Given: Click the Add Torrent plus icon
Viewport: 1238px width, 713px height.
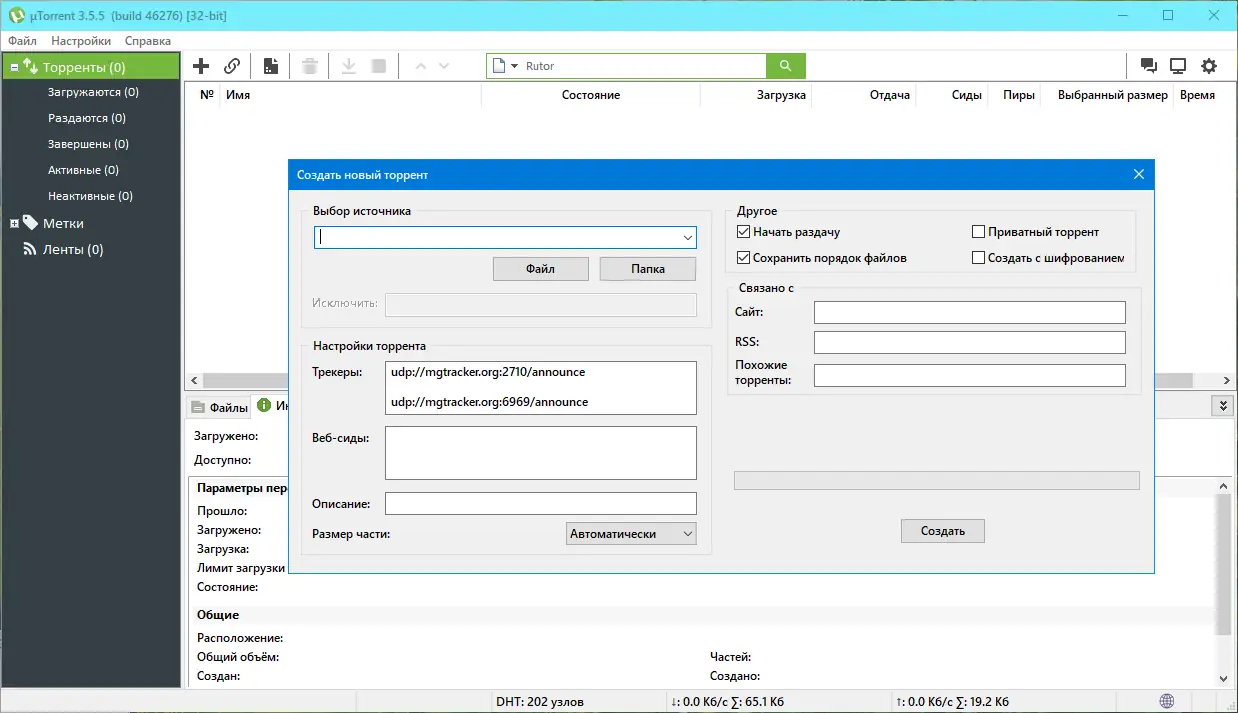Looking at the screenshot, I should point(201,66).
